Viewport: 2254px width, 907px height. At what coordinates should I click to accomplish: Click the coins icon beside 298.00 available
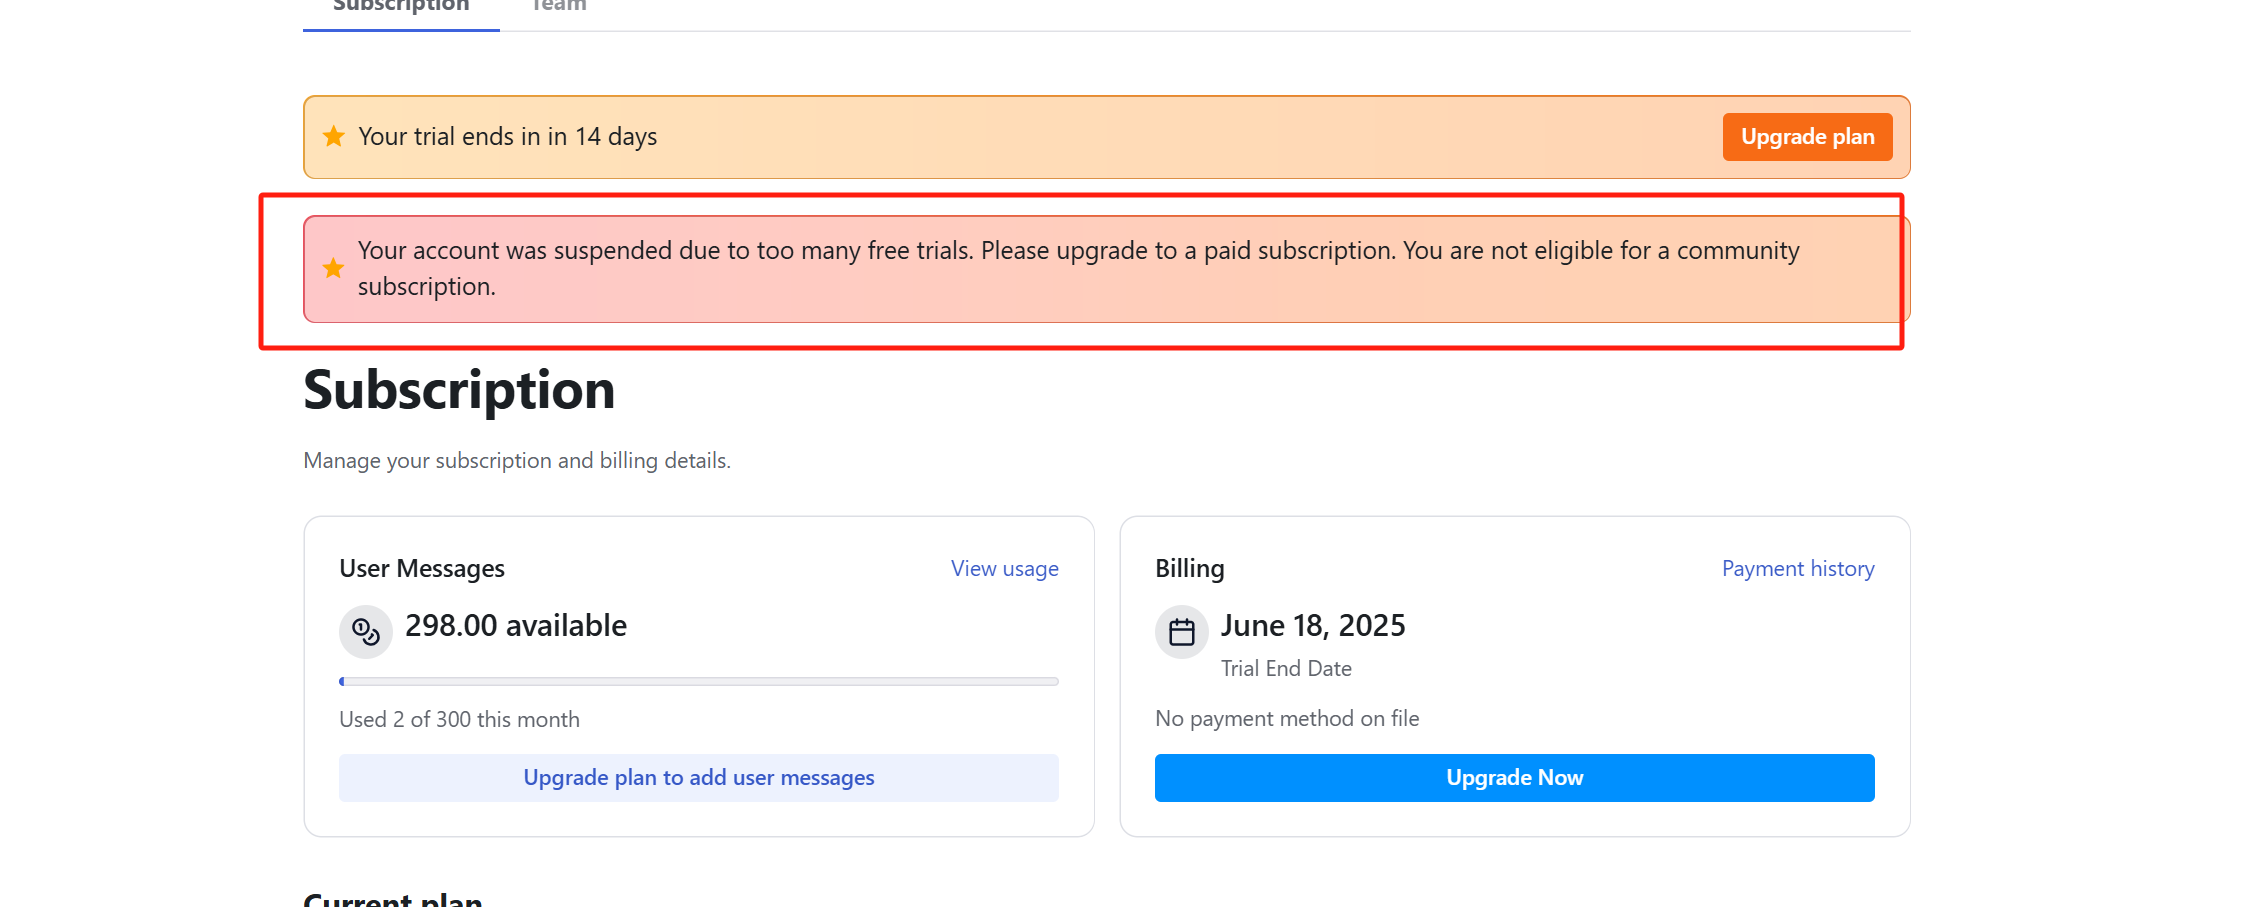click(366, 632)
